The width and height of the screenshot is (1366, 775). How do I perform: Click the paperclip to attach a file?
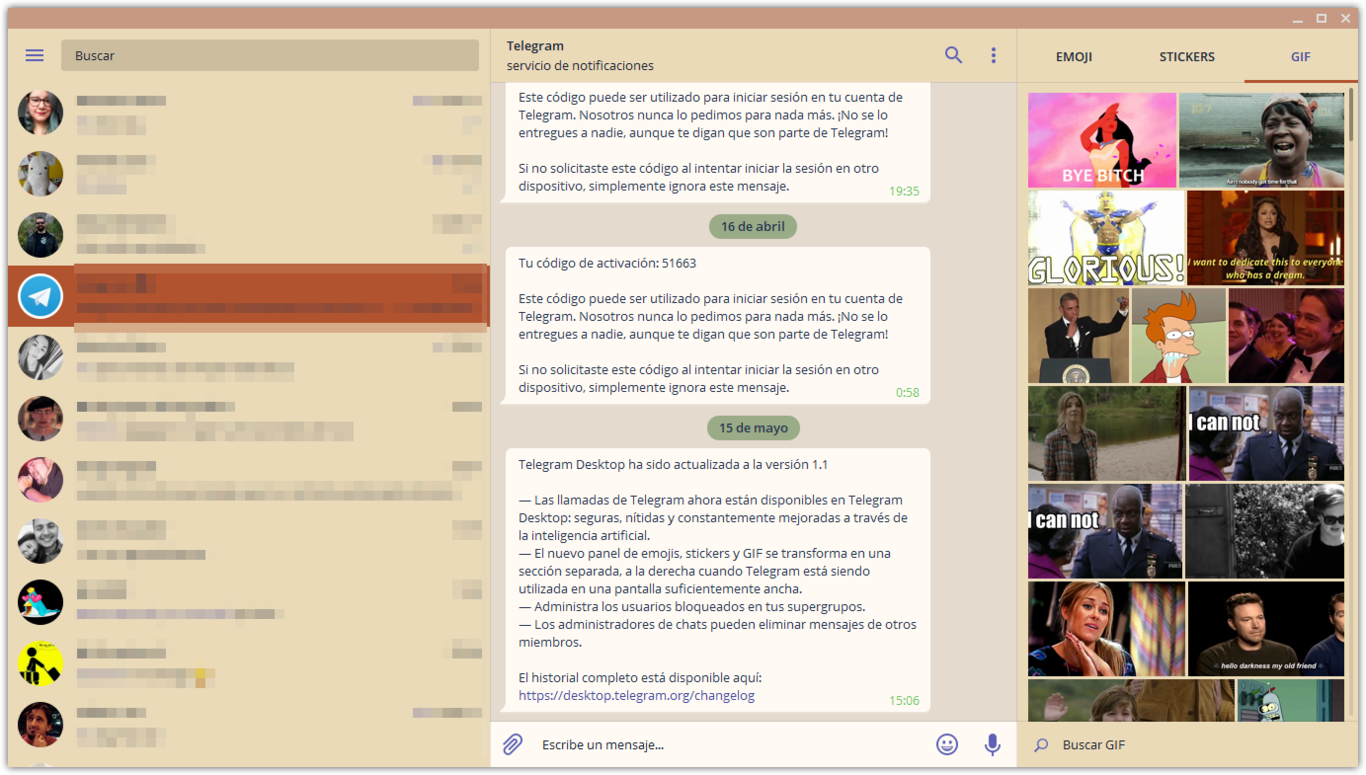513,744
